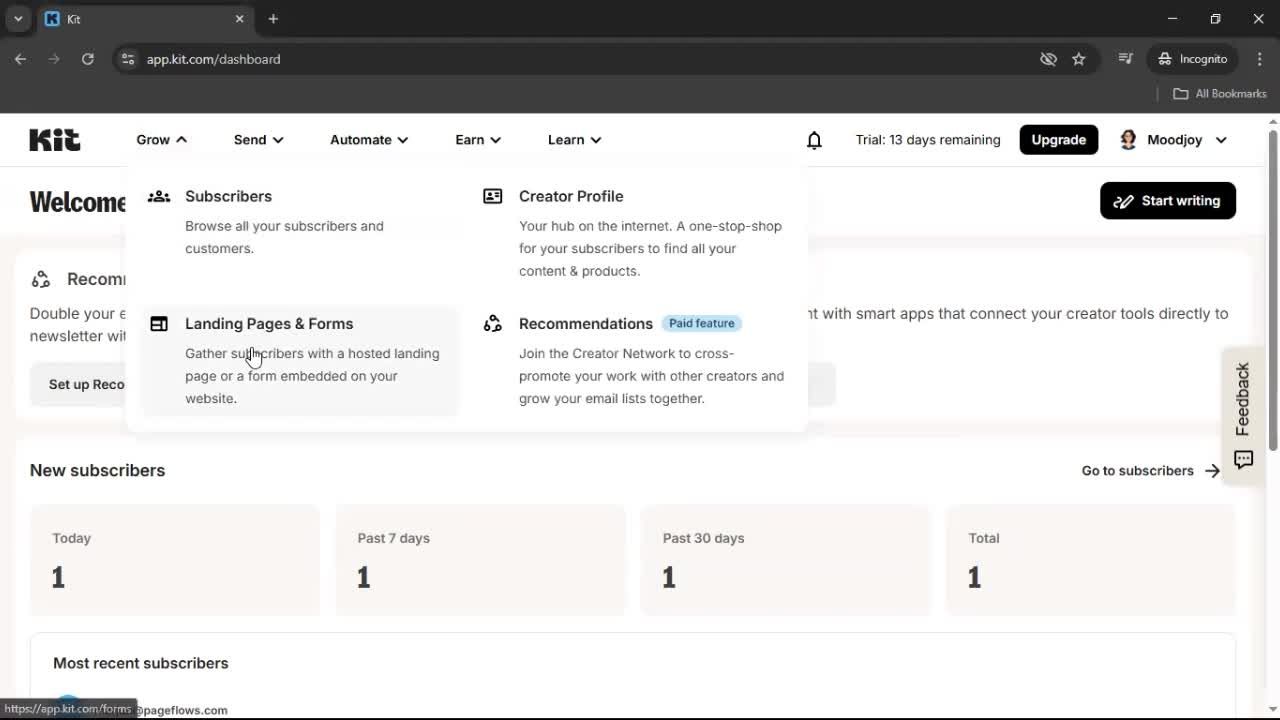This screenshot has width=1280, height=720.
Task: Click the Subscribers icon in the Grow menu
Action: pyautogui.click(x=159, y=196)
